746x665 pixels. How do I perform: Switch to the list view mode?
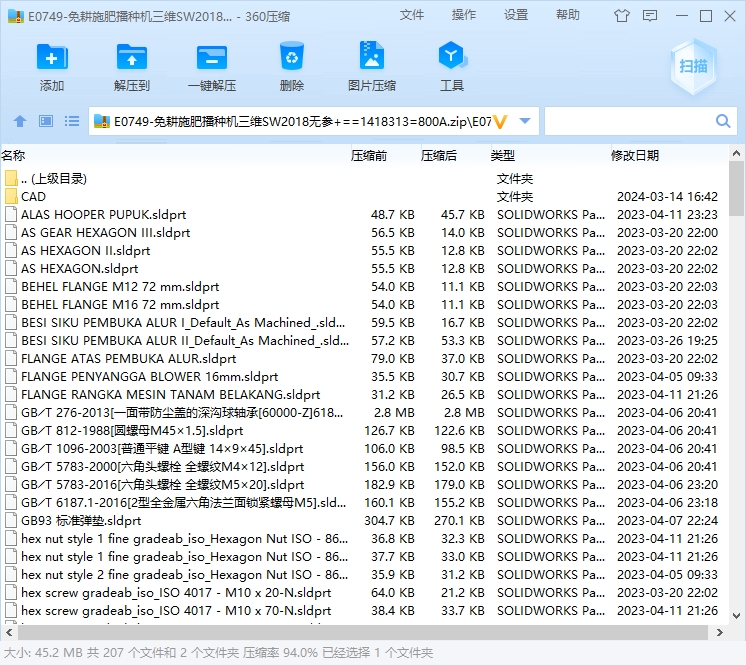tap(72, 121)
